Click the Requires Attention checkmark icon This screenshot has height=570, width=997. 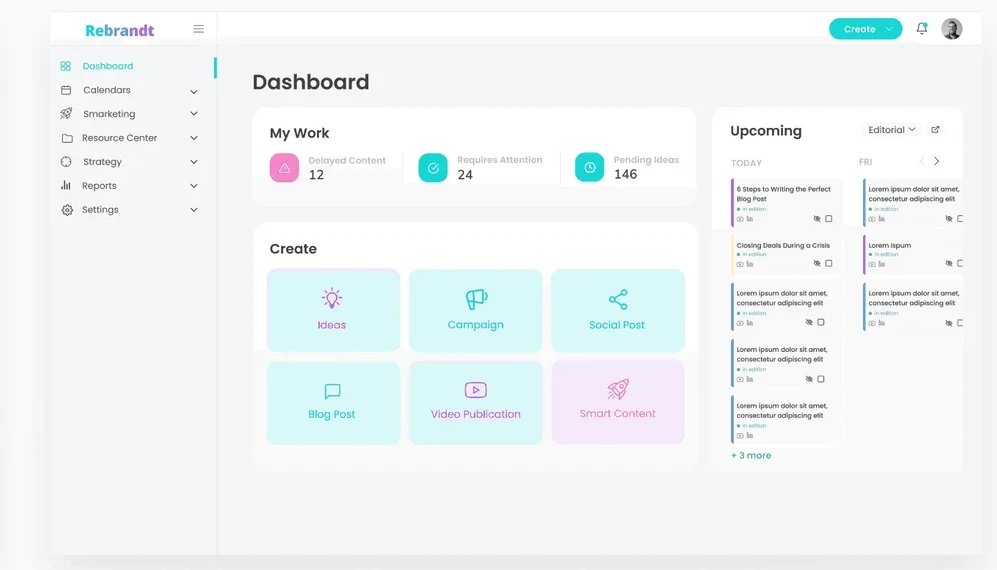(433, 167)
